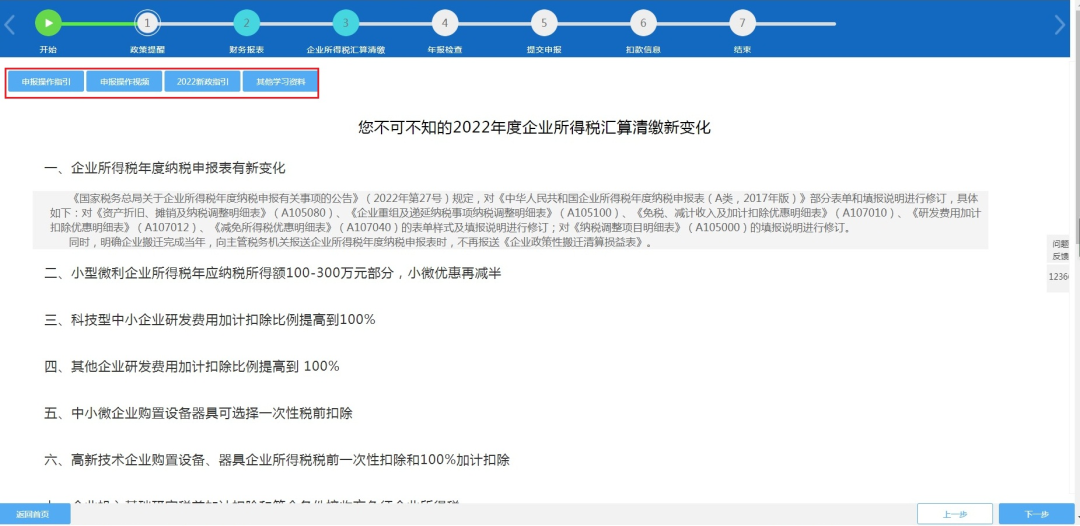1080x526 pixels.
Task: Open the 申报操作指引 tab
Action: (46, 82)
